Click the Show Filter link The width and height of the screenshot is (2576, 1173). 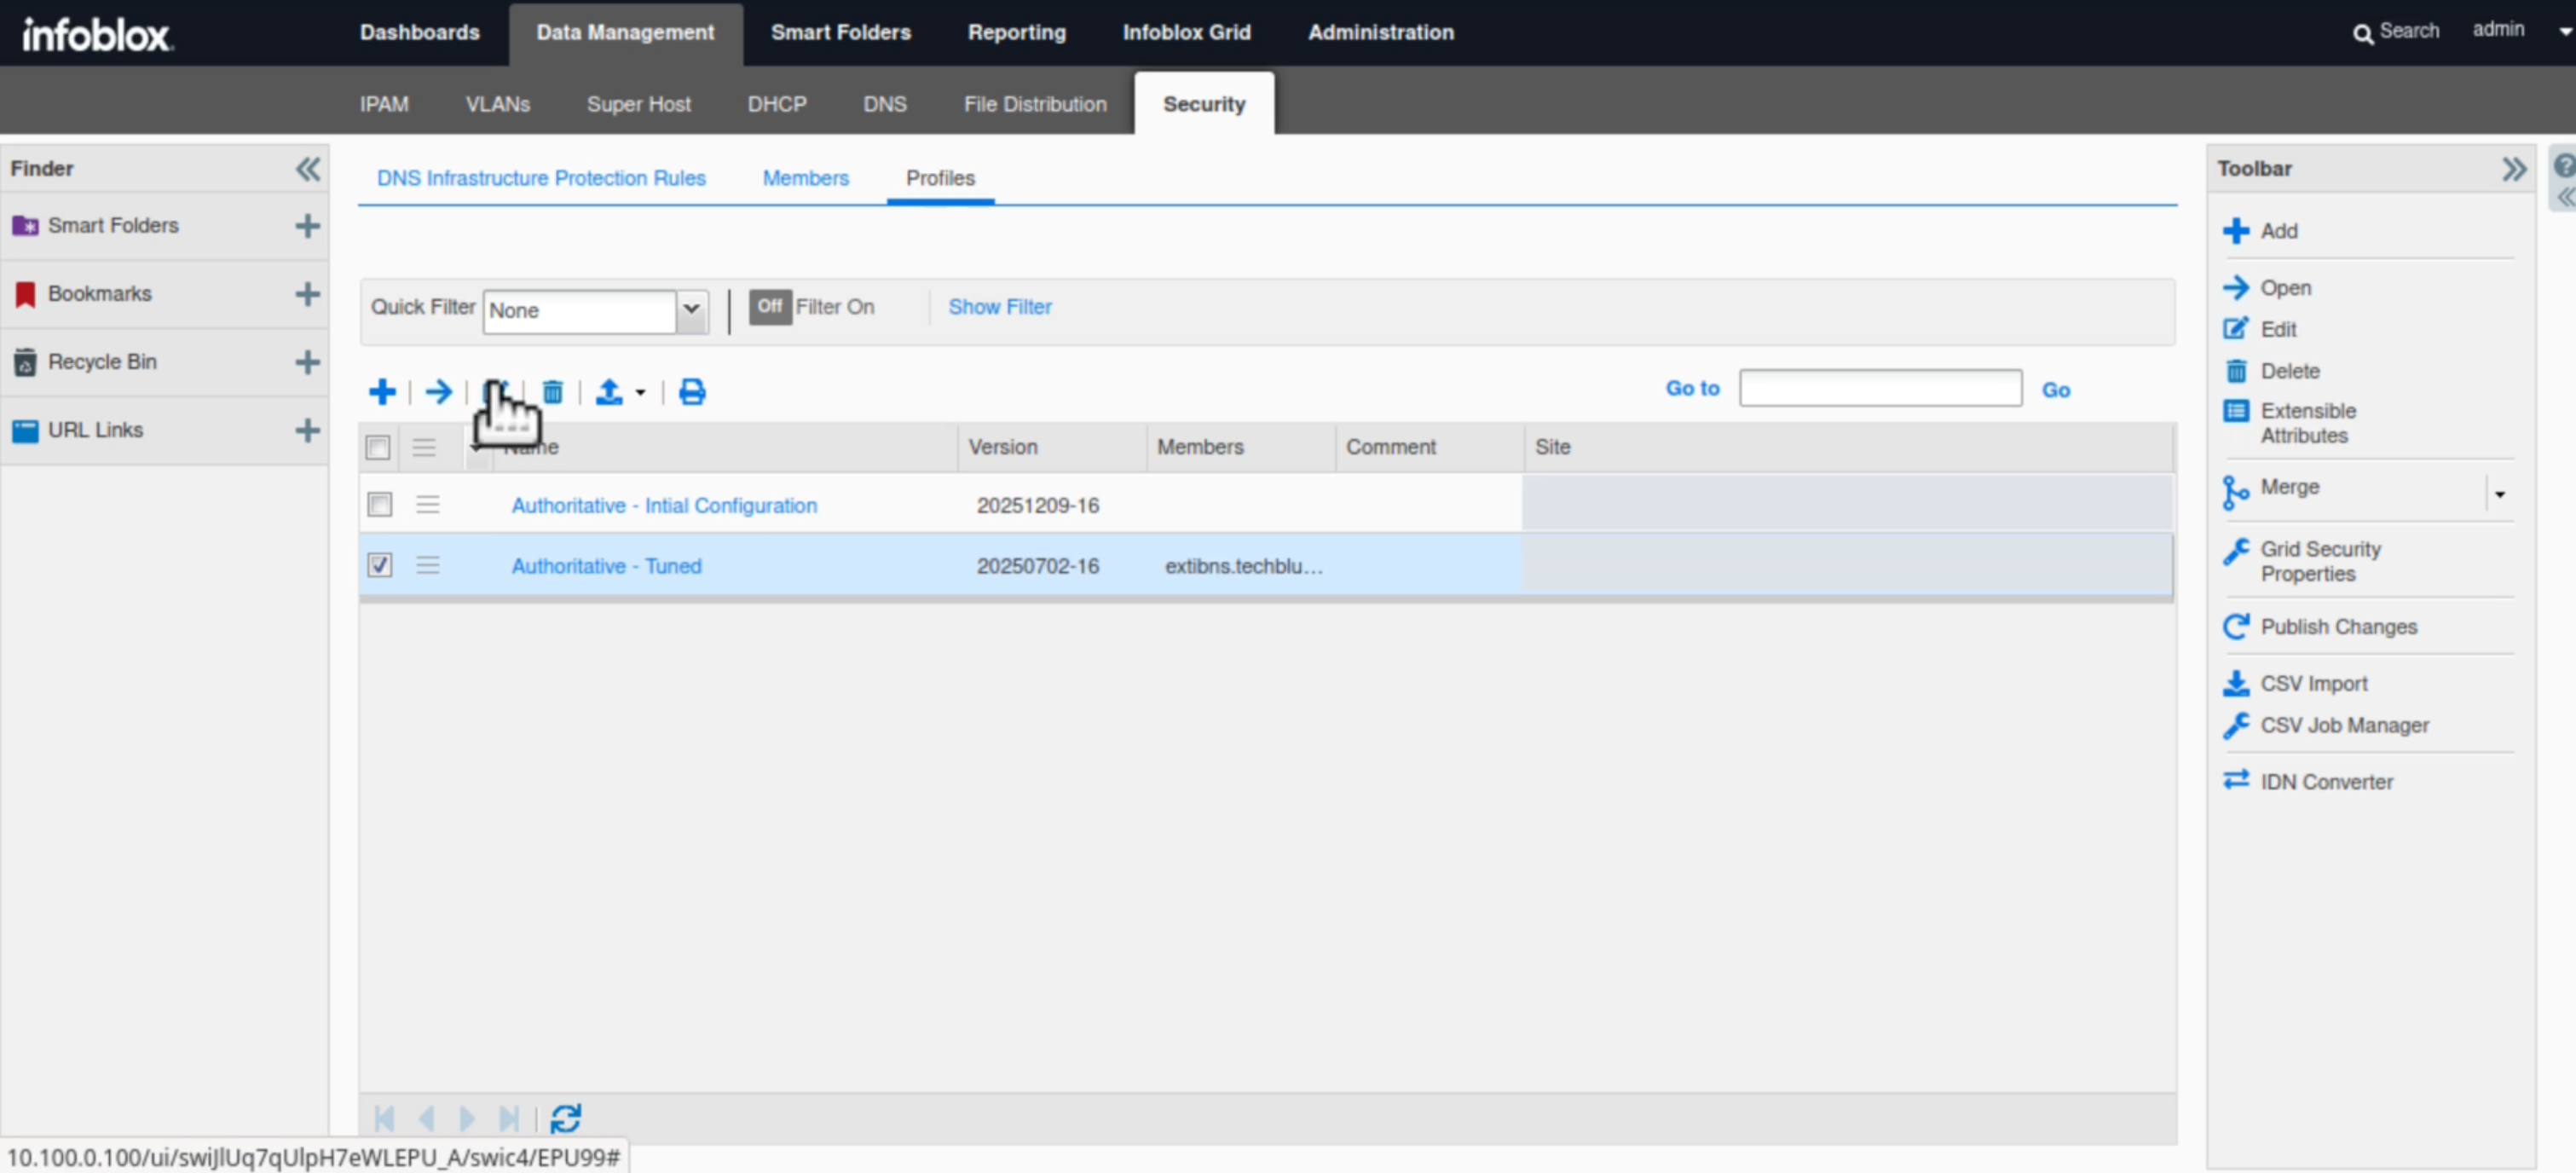tap(1000, 307)
